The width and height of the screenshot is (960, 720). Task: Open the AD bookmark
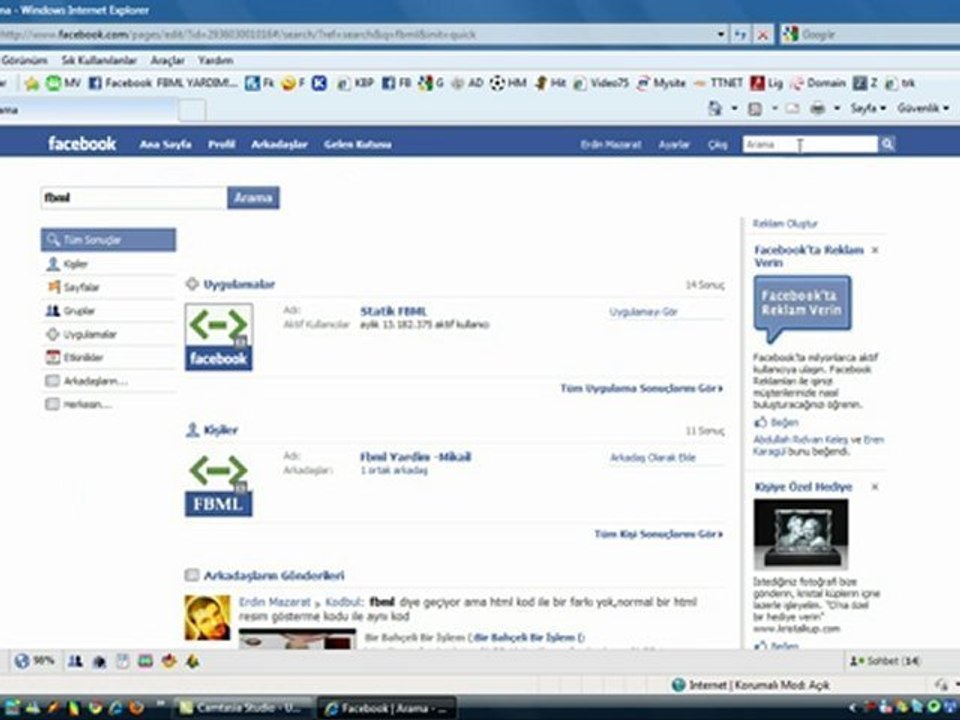click(467, 83)
